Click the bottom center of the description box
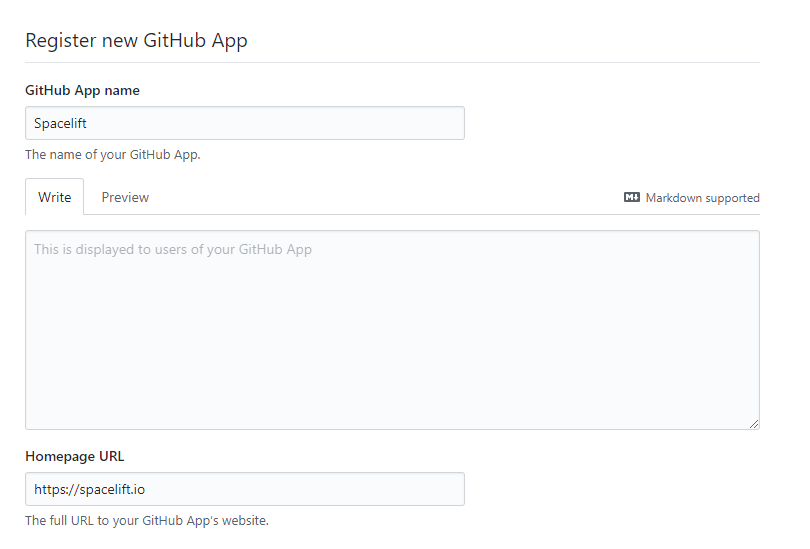The image size is (810, 549). [x=392, y=418]
